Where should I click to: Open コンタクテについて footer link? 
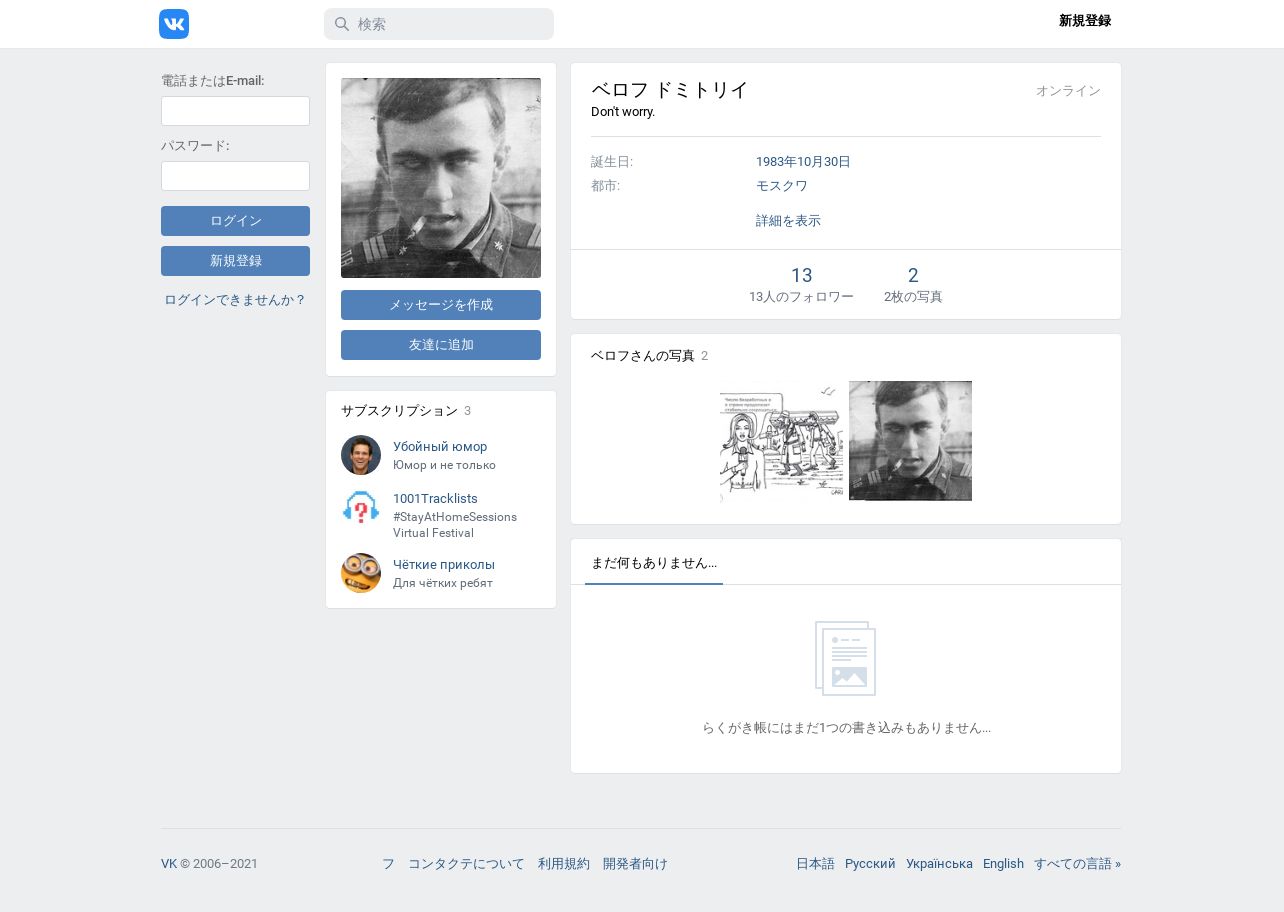point(466,864)
